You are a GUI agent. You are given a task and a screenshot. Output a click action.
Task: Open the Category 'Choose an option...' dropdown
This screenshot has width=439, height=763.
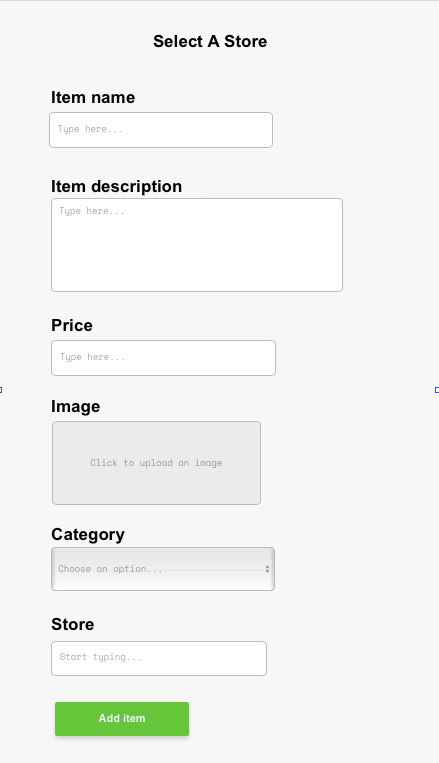(163, 569)
